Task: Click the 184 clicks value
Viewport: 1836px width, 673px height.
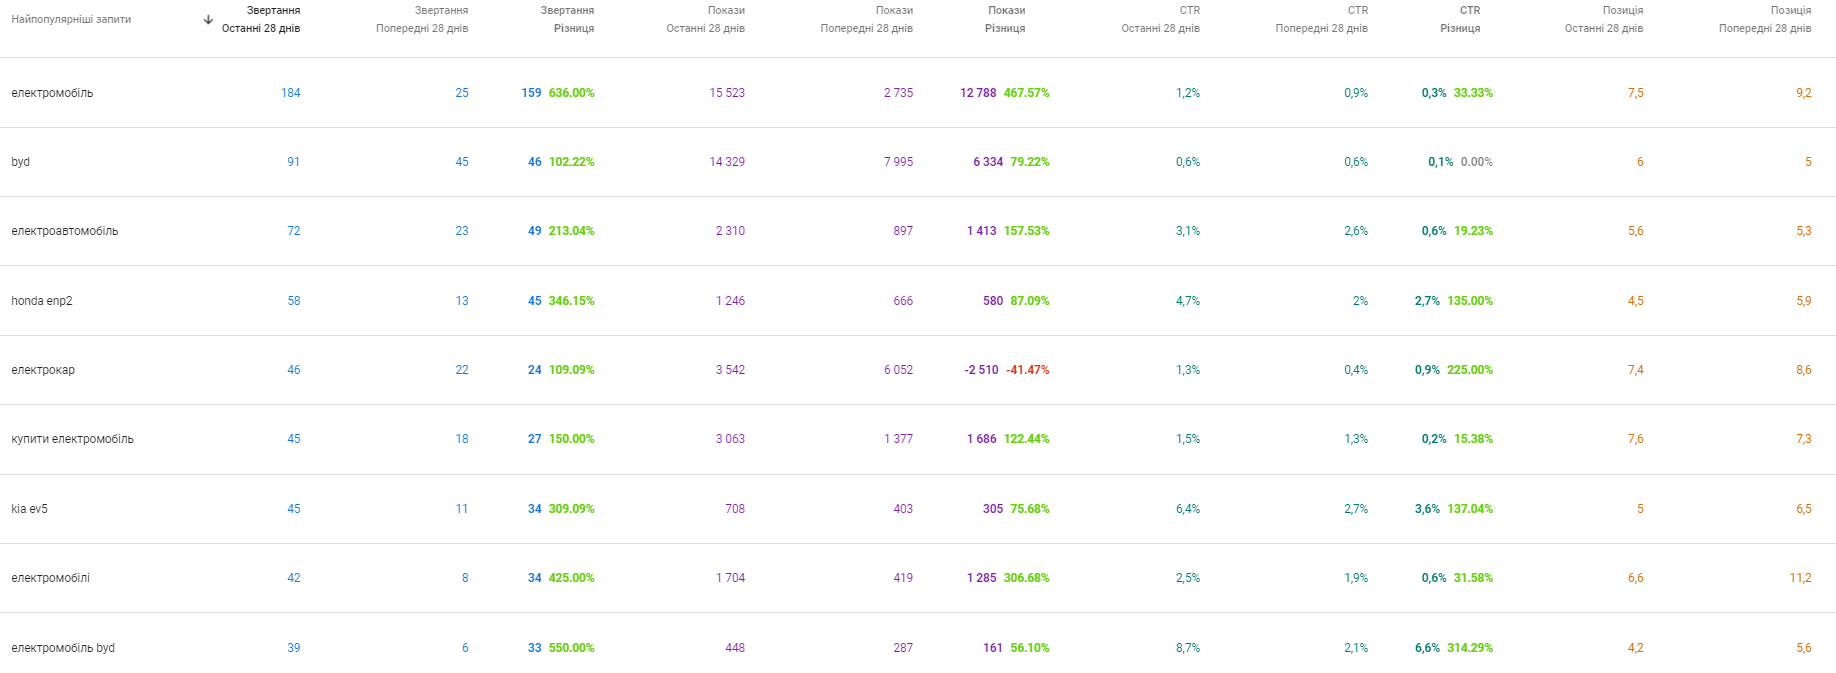Action: point(290,93)
